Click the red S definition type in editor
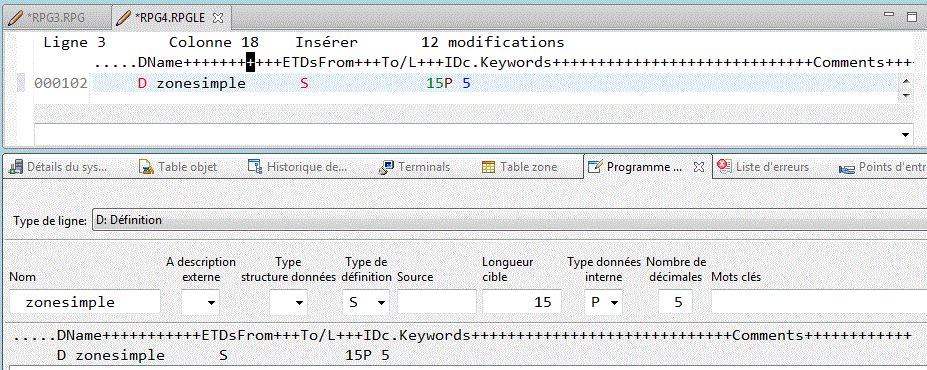Screen dimensions: 927x370 pyautogui.click(x=304, y=83)
